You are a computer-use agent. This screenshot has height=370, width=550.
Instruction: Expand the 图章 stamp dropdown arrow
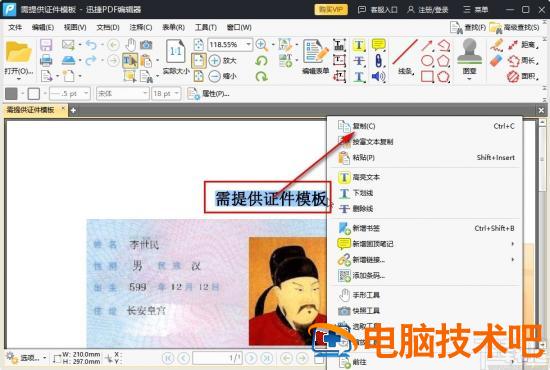coord(469,79)
